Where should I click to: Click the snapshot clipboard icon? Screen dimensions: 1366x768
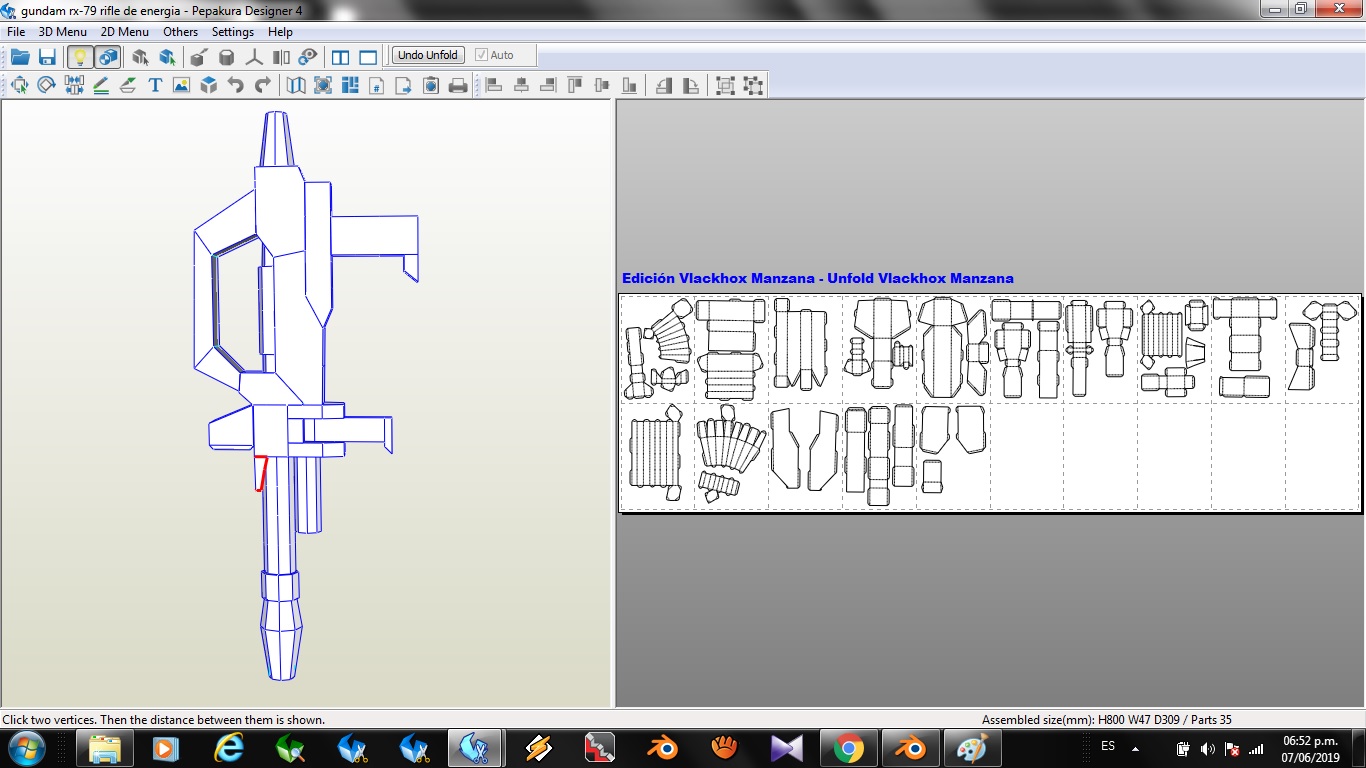coord(431,85)
